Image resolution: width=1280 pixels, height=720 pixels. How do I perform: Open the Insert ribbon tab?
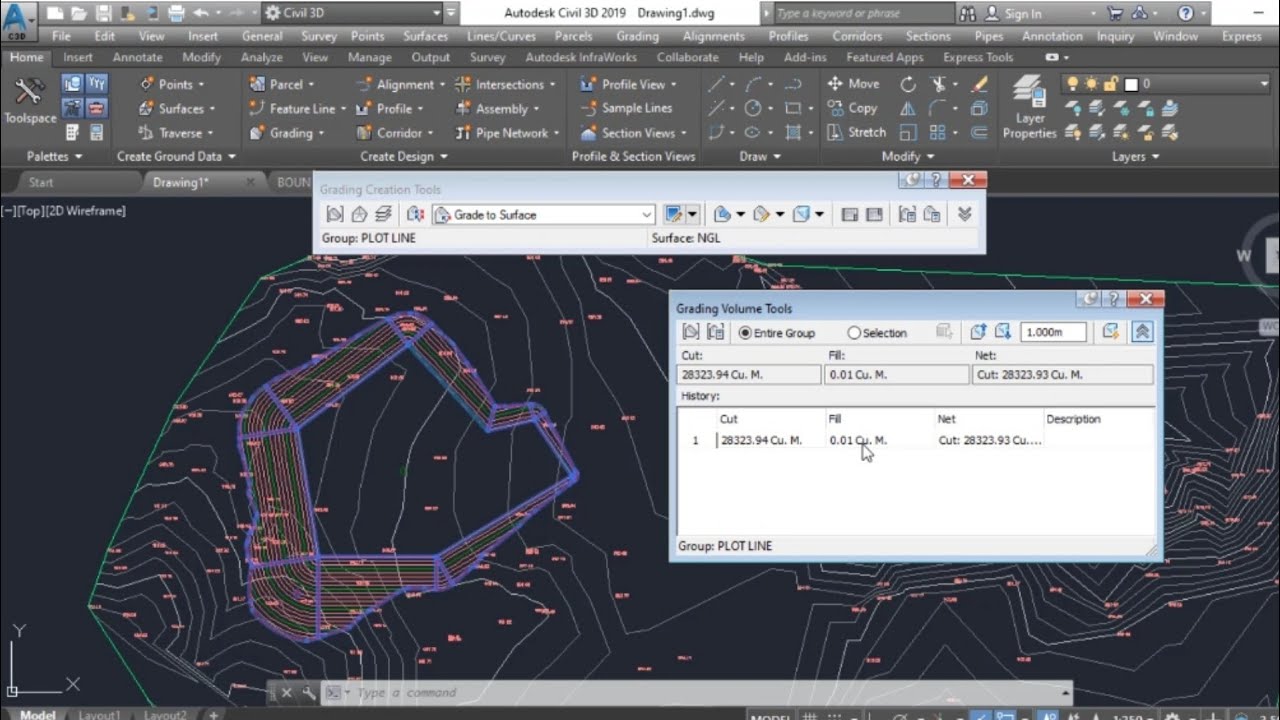[78, 57]
